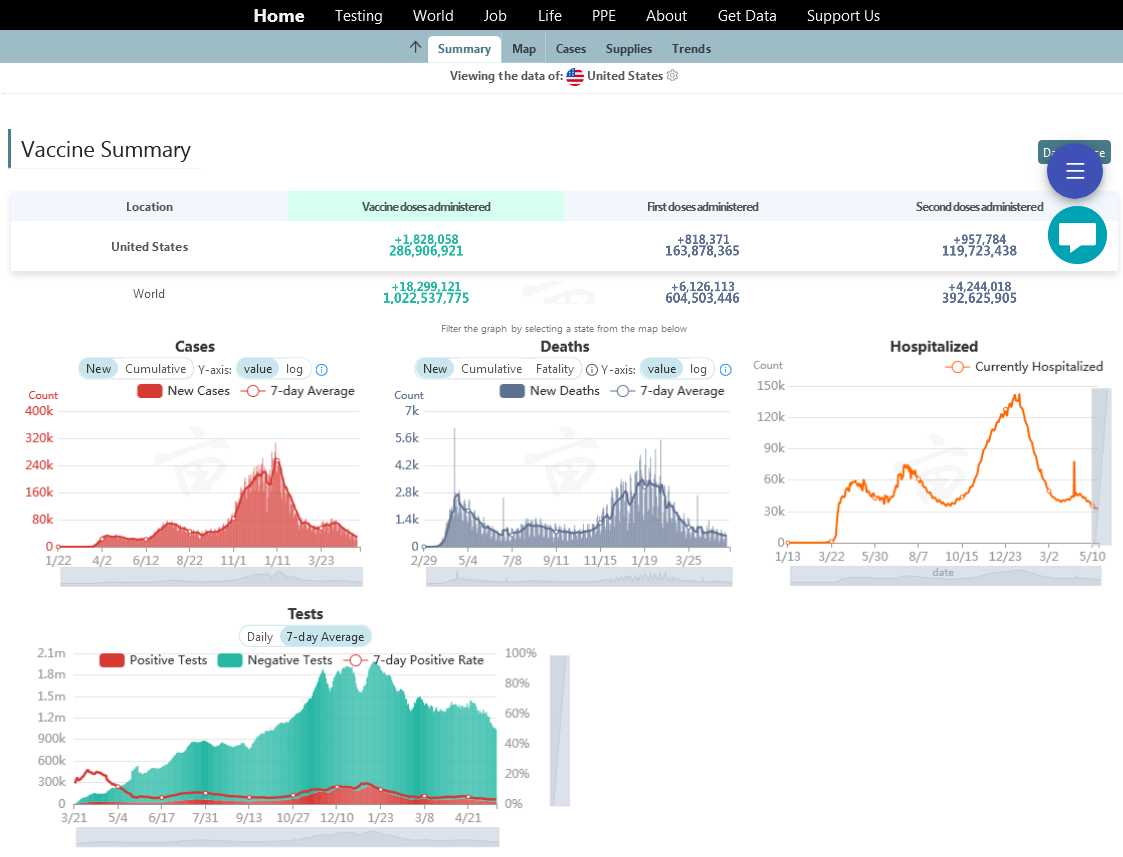Screen dimensions: 1123x857
Task: Click the info icon beside Deaths Y-axis log
Action: point(726,370)
